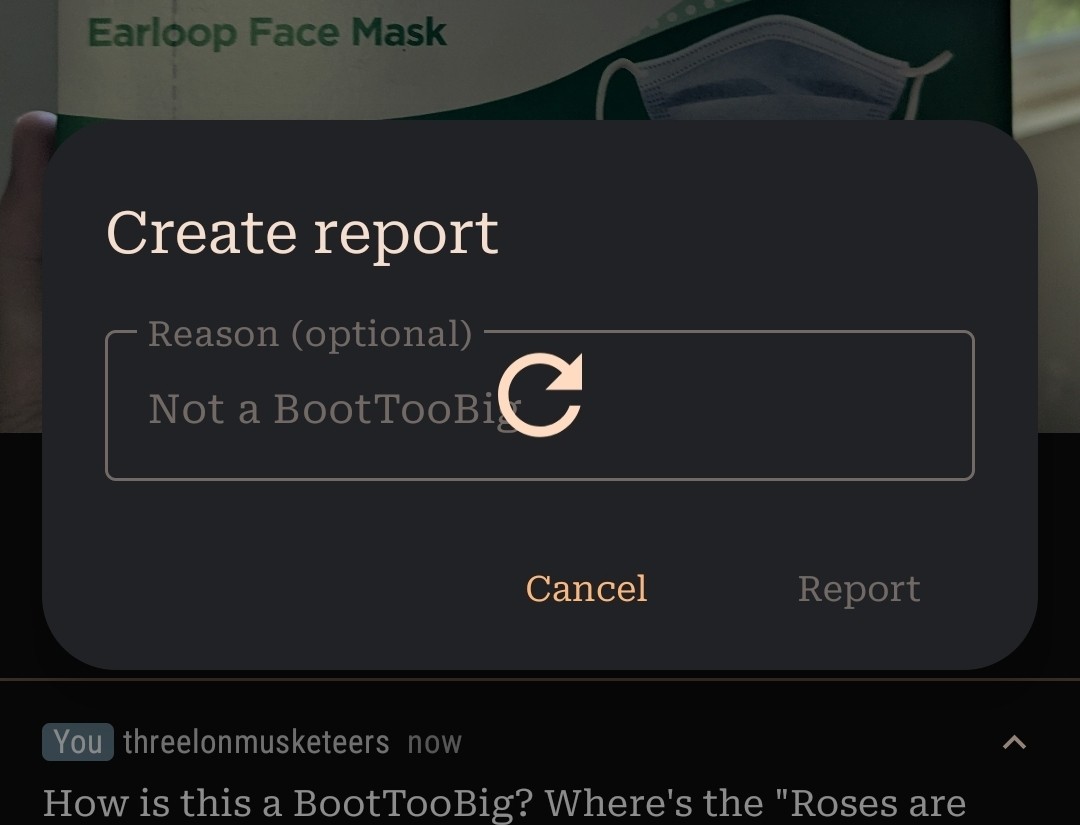This screenshot has width=1080, height=825.
Task: Tap the "You" badge on the comment
Action: point(77,742)
